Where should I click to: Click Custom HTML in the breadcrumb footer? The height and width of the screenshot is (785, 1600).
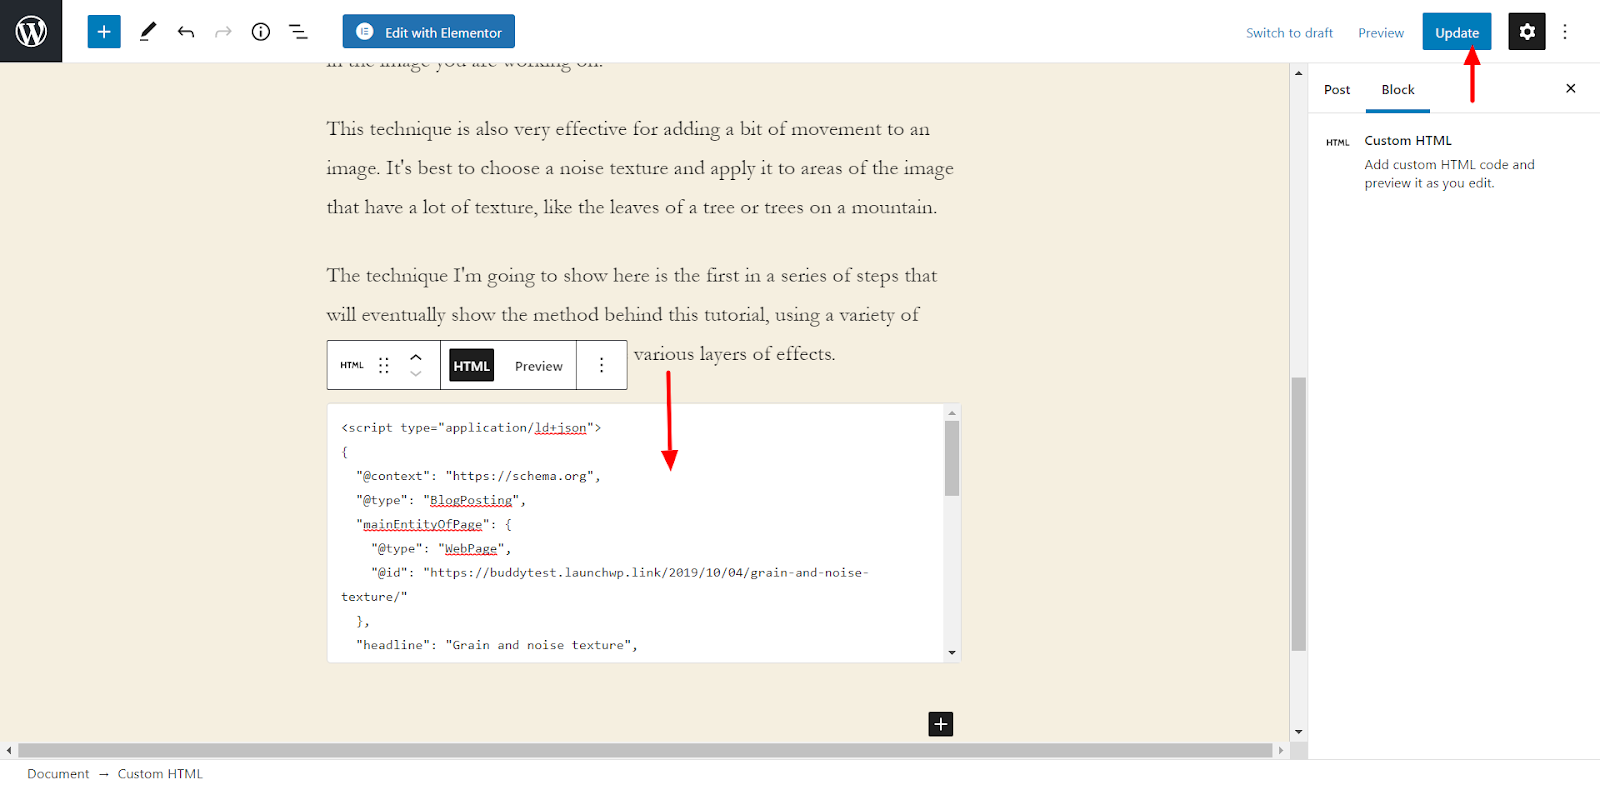[x=160, y=774]
